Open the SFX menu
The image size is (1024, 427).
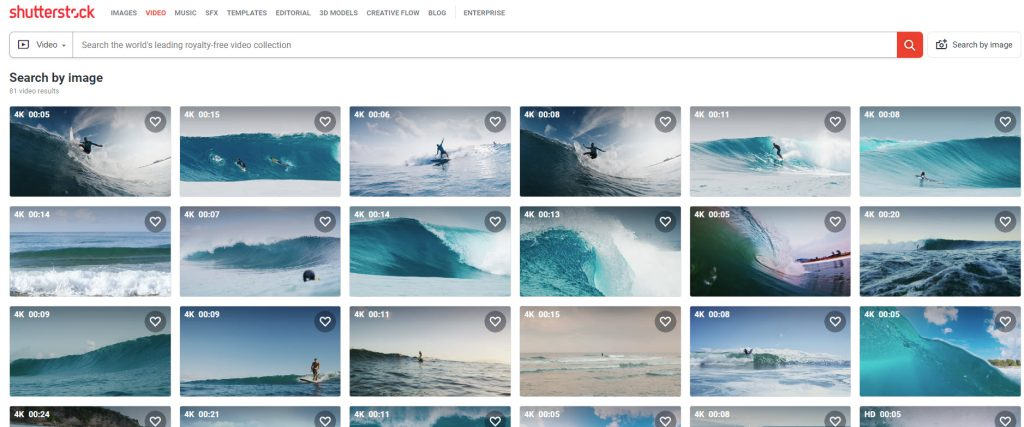(212, 13)
